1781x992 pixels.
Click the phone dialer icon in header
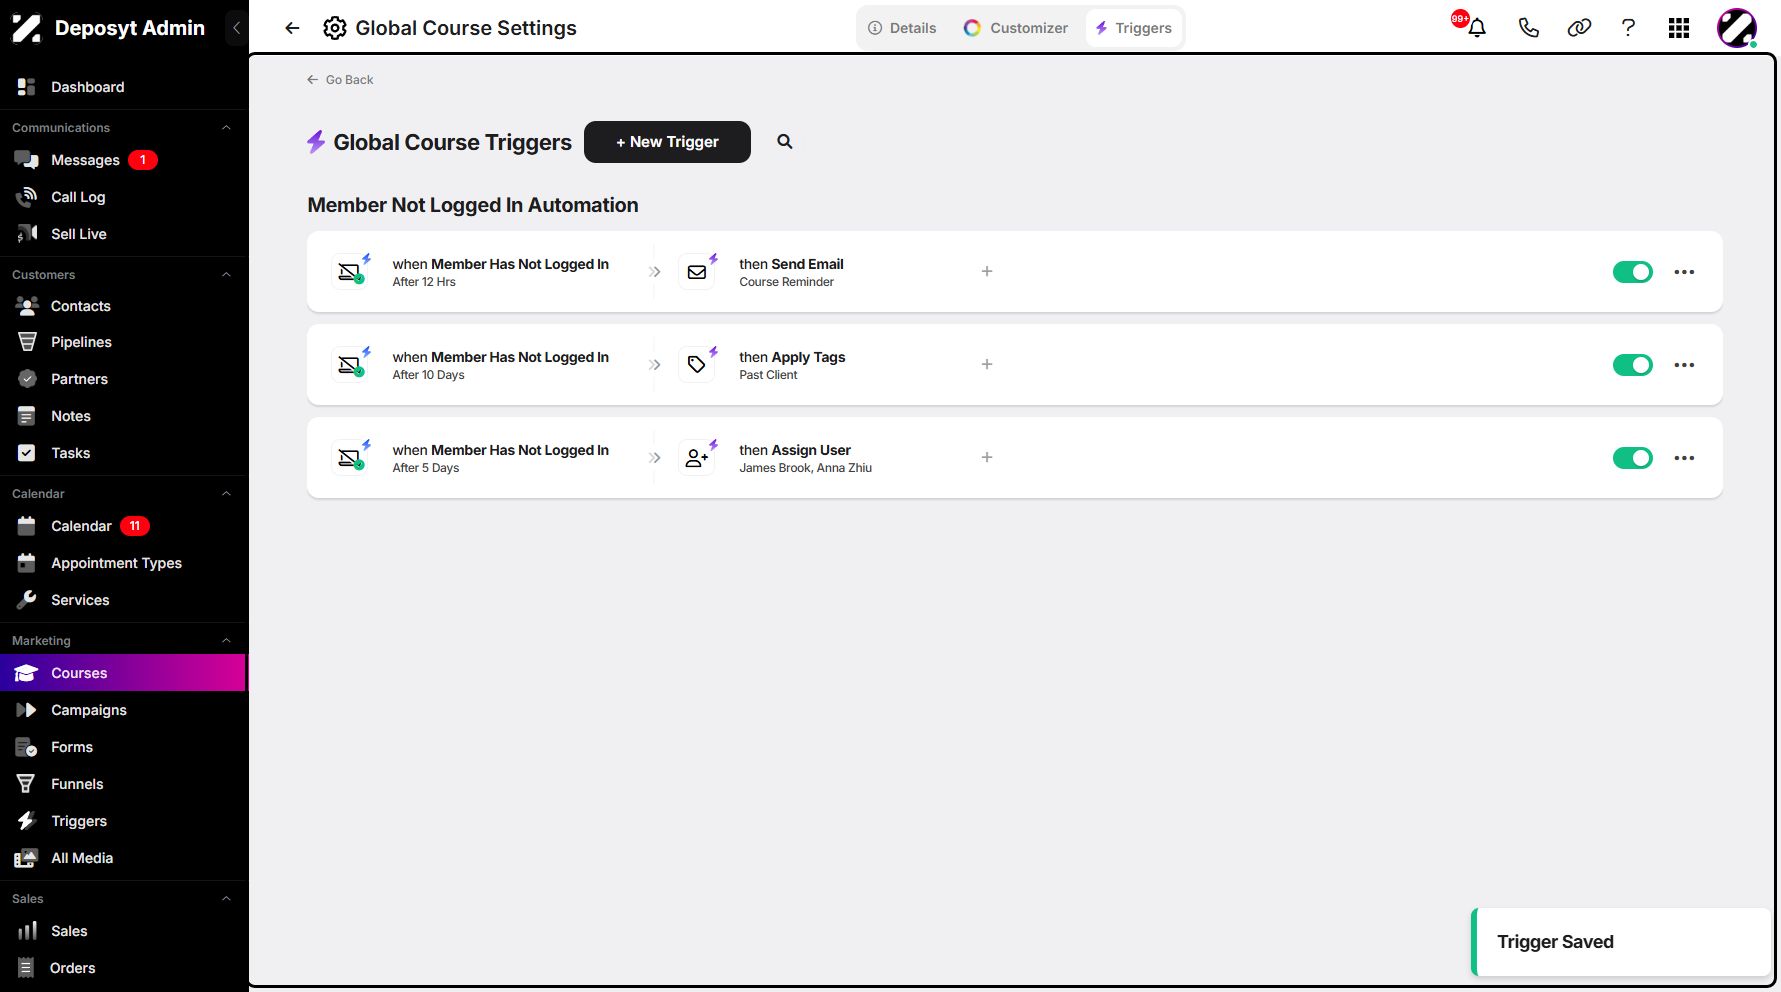point(1528,28)
